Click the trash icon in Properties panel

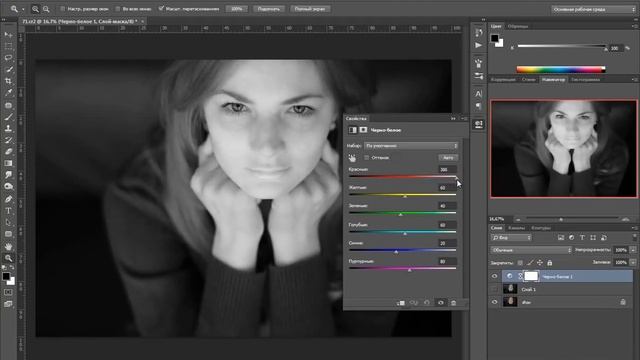[x=453, y=303]
